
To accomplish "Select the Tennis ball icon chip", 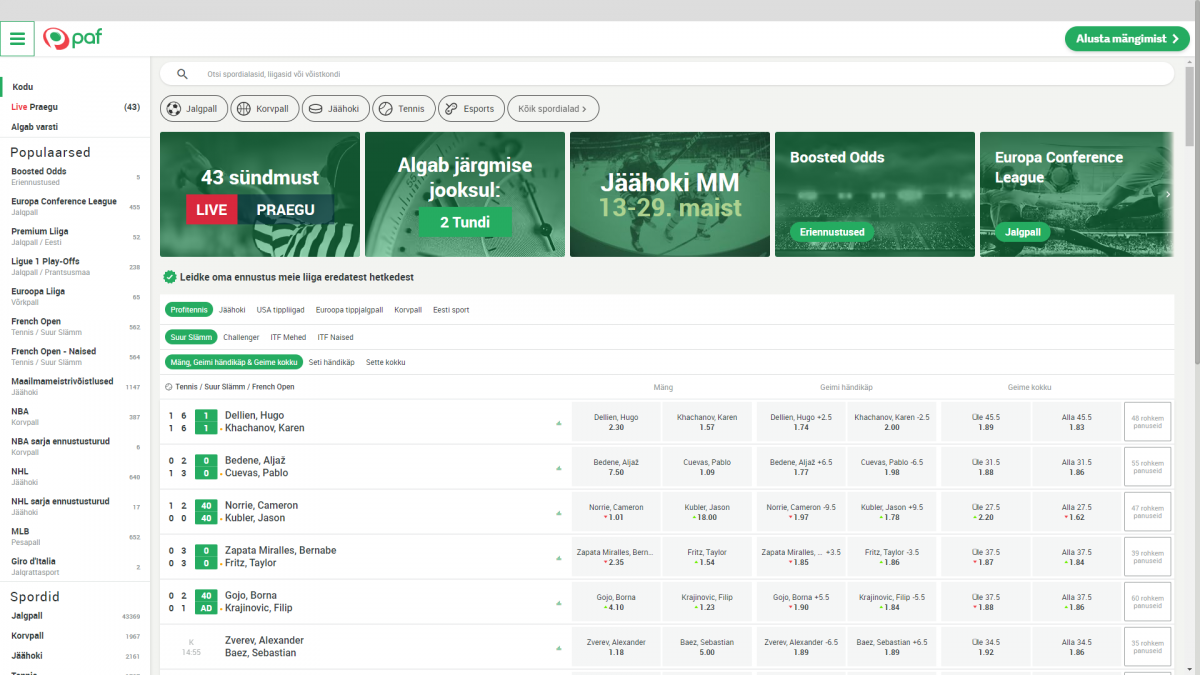I will [403, 109].
